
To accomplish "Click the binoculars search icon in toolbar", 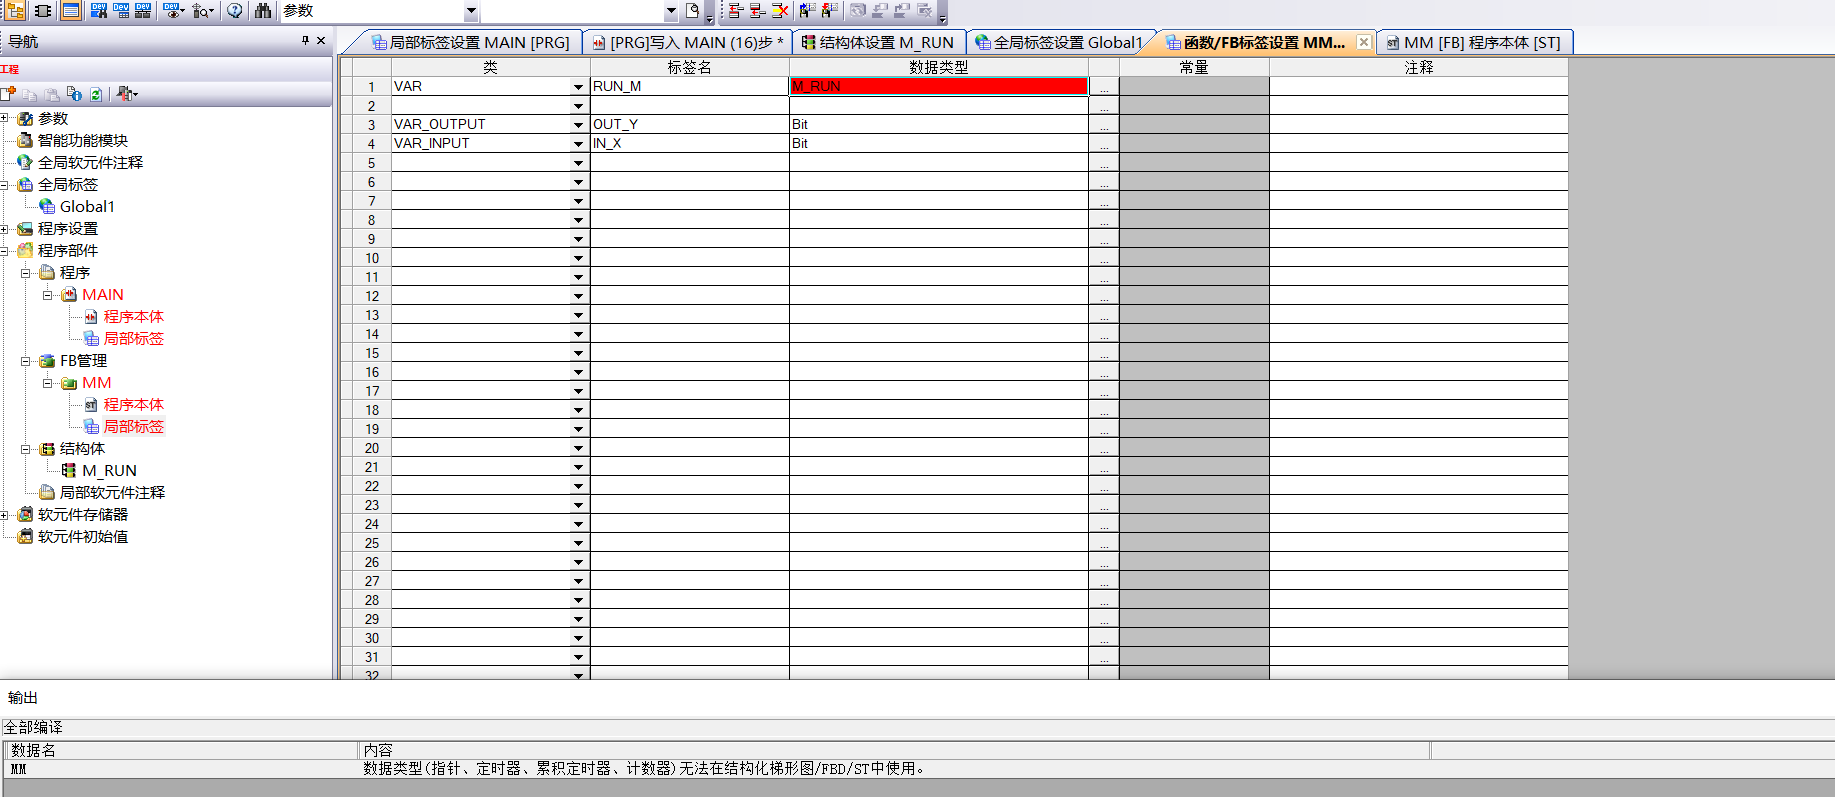I will click(x=263, y=11).
